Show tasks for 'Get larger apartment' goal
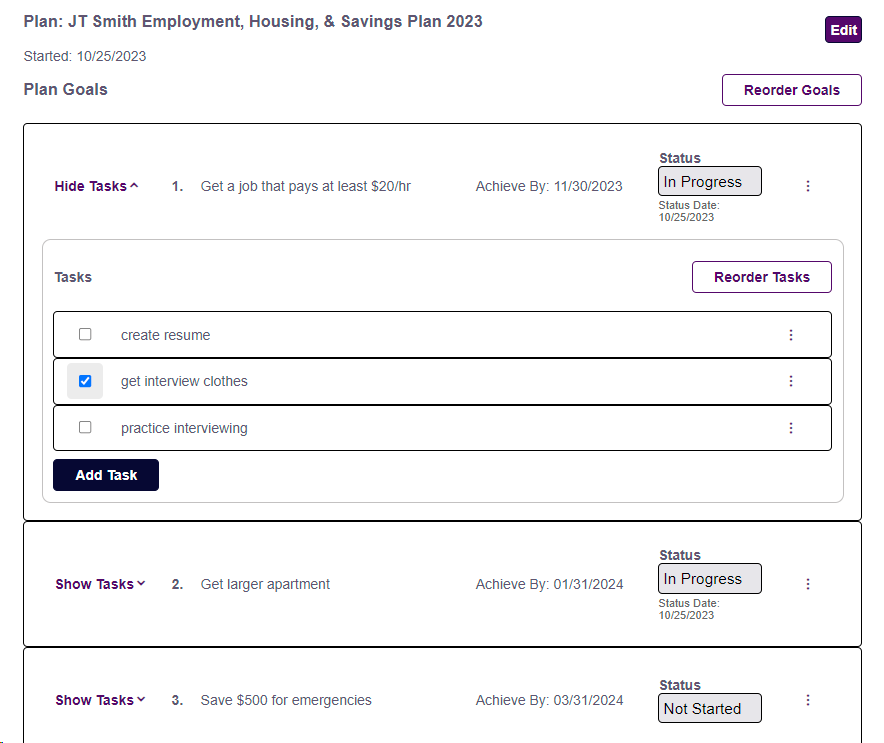 [x=100, y=584]
